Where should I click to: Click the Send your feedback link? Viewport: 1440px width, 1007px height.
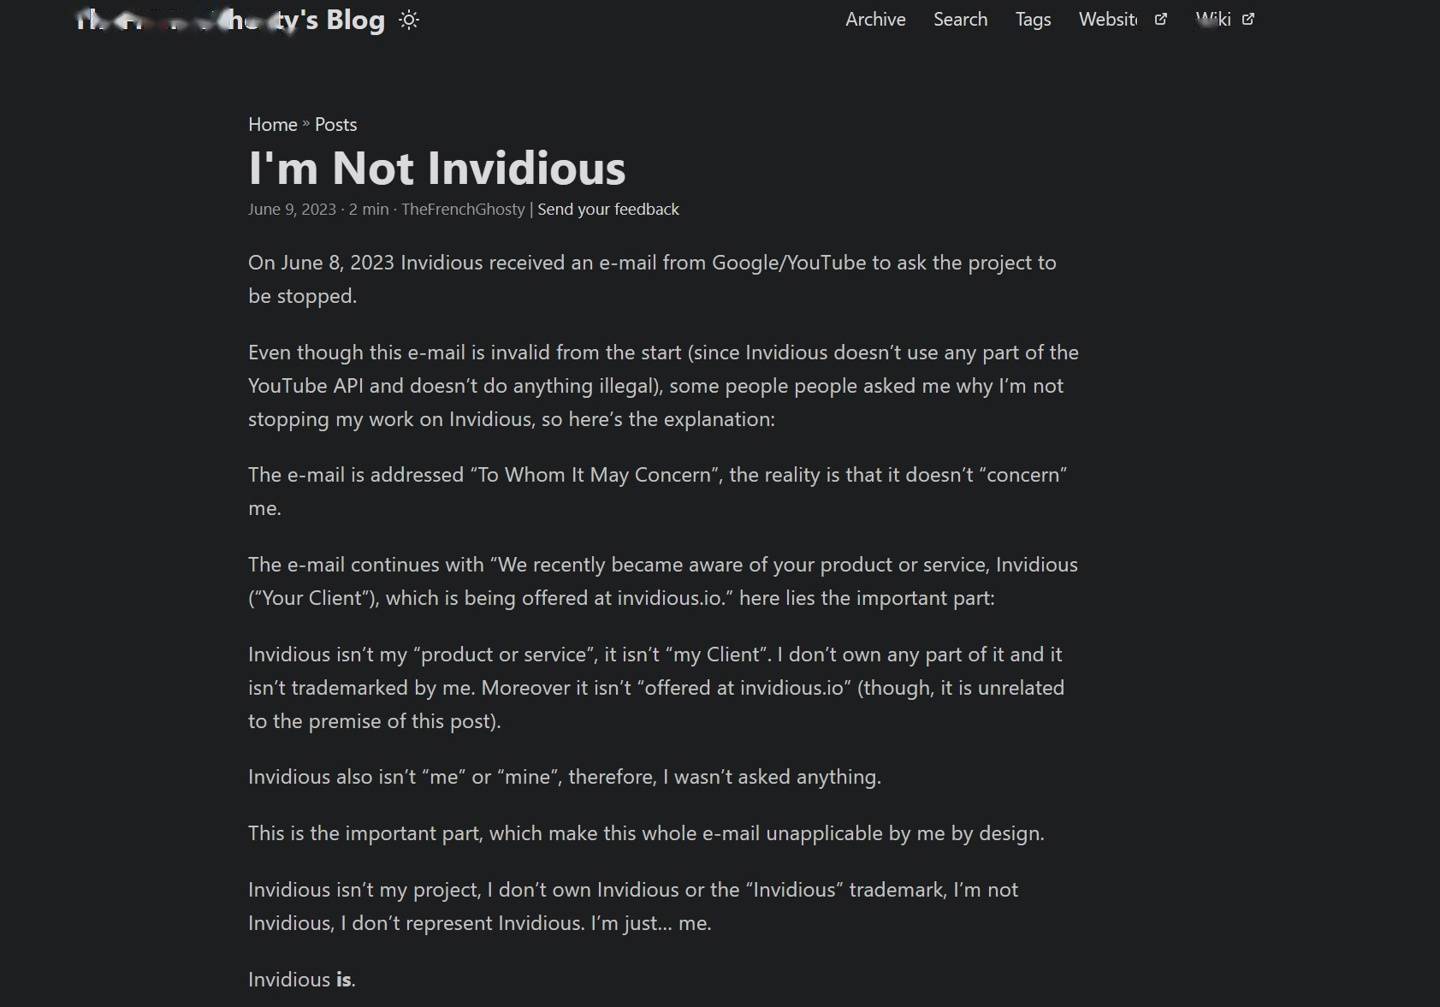tap(608, 209)
